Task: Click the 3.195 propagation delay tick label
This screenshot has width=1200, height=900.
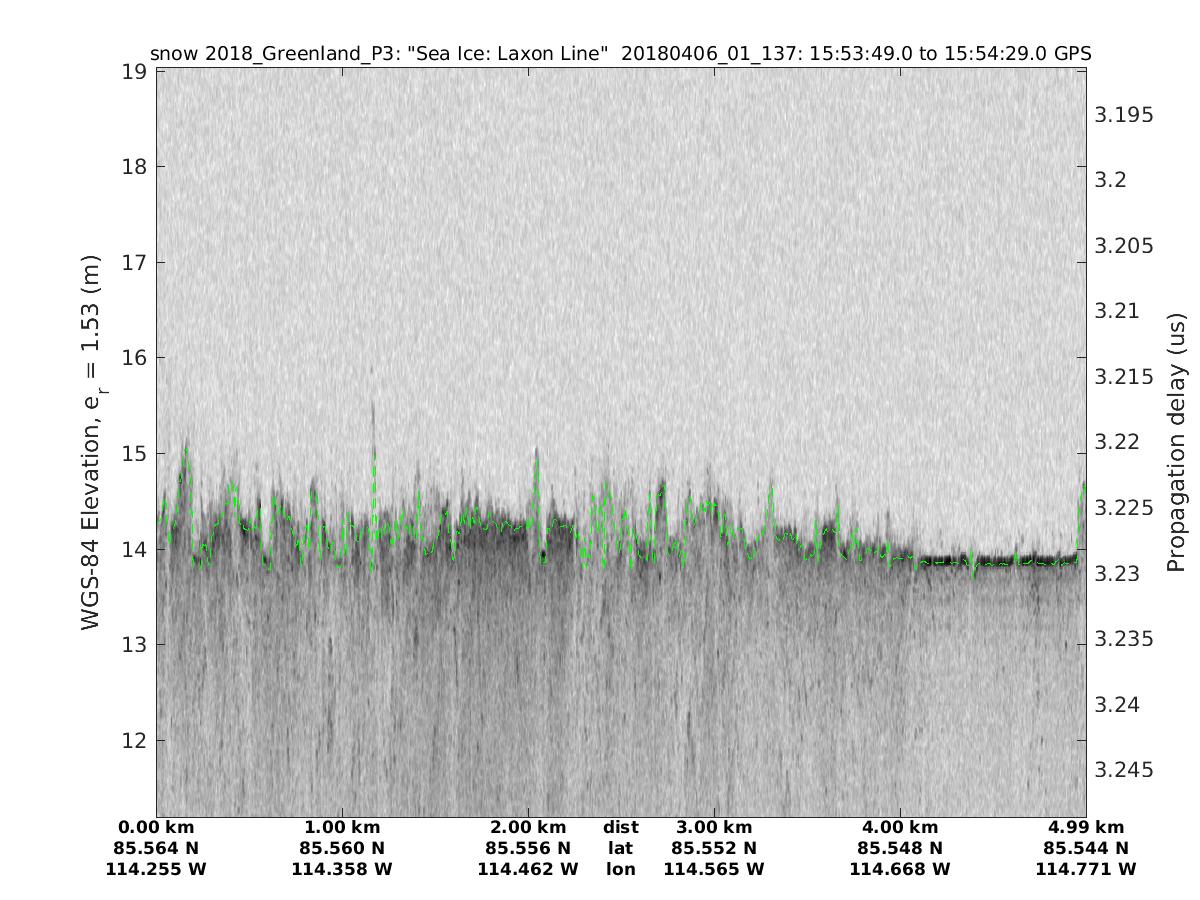Action: point(1125,115)
